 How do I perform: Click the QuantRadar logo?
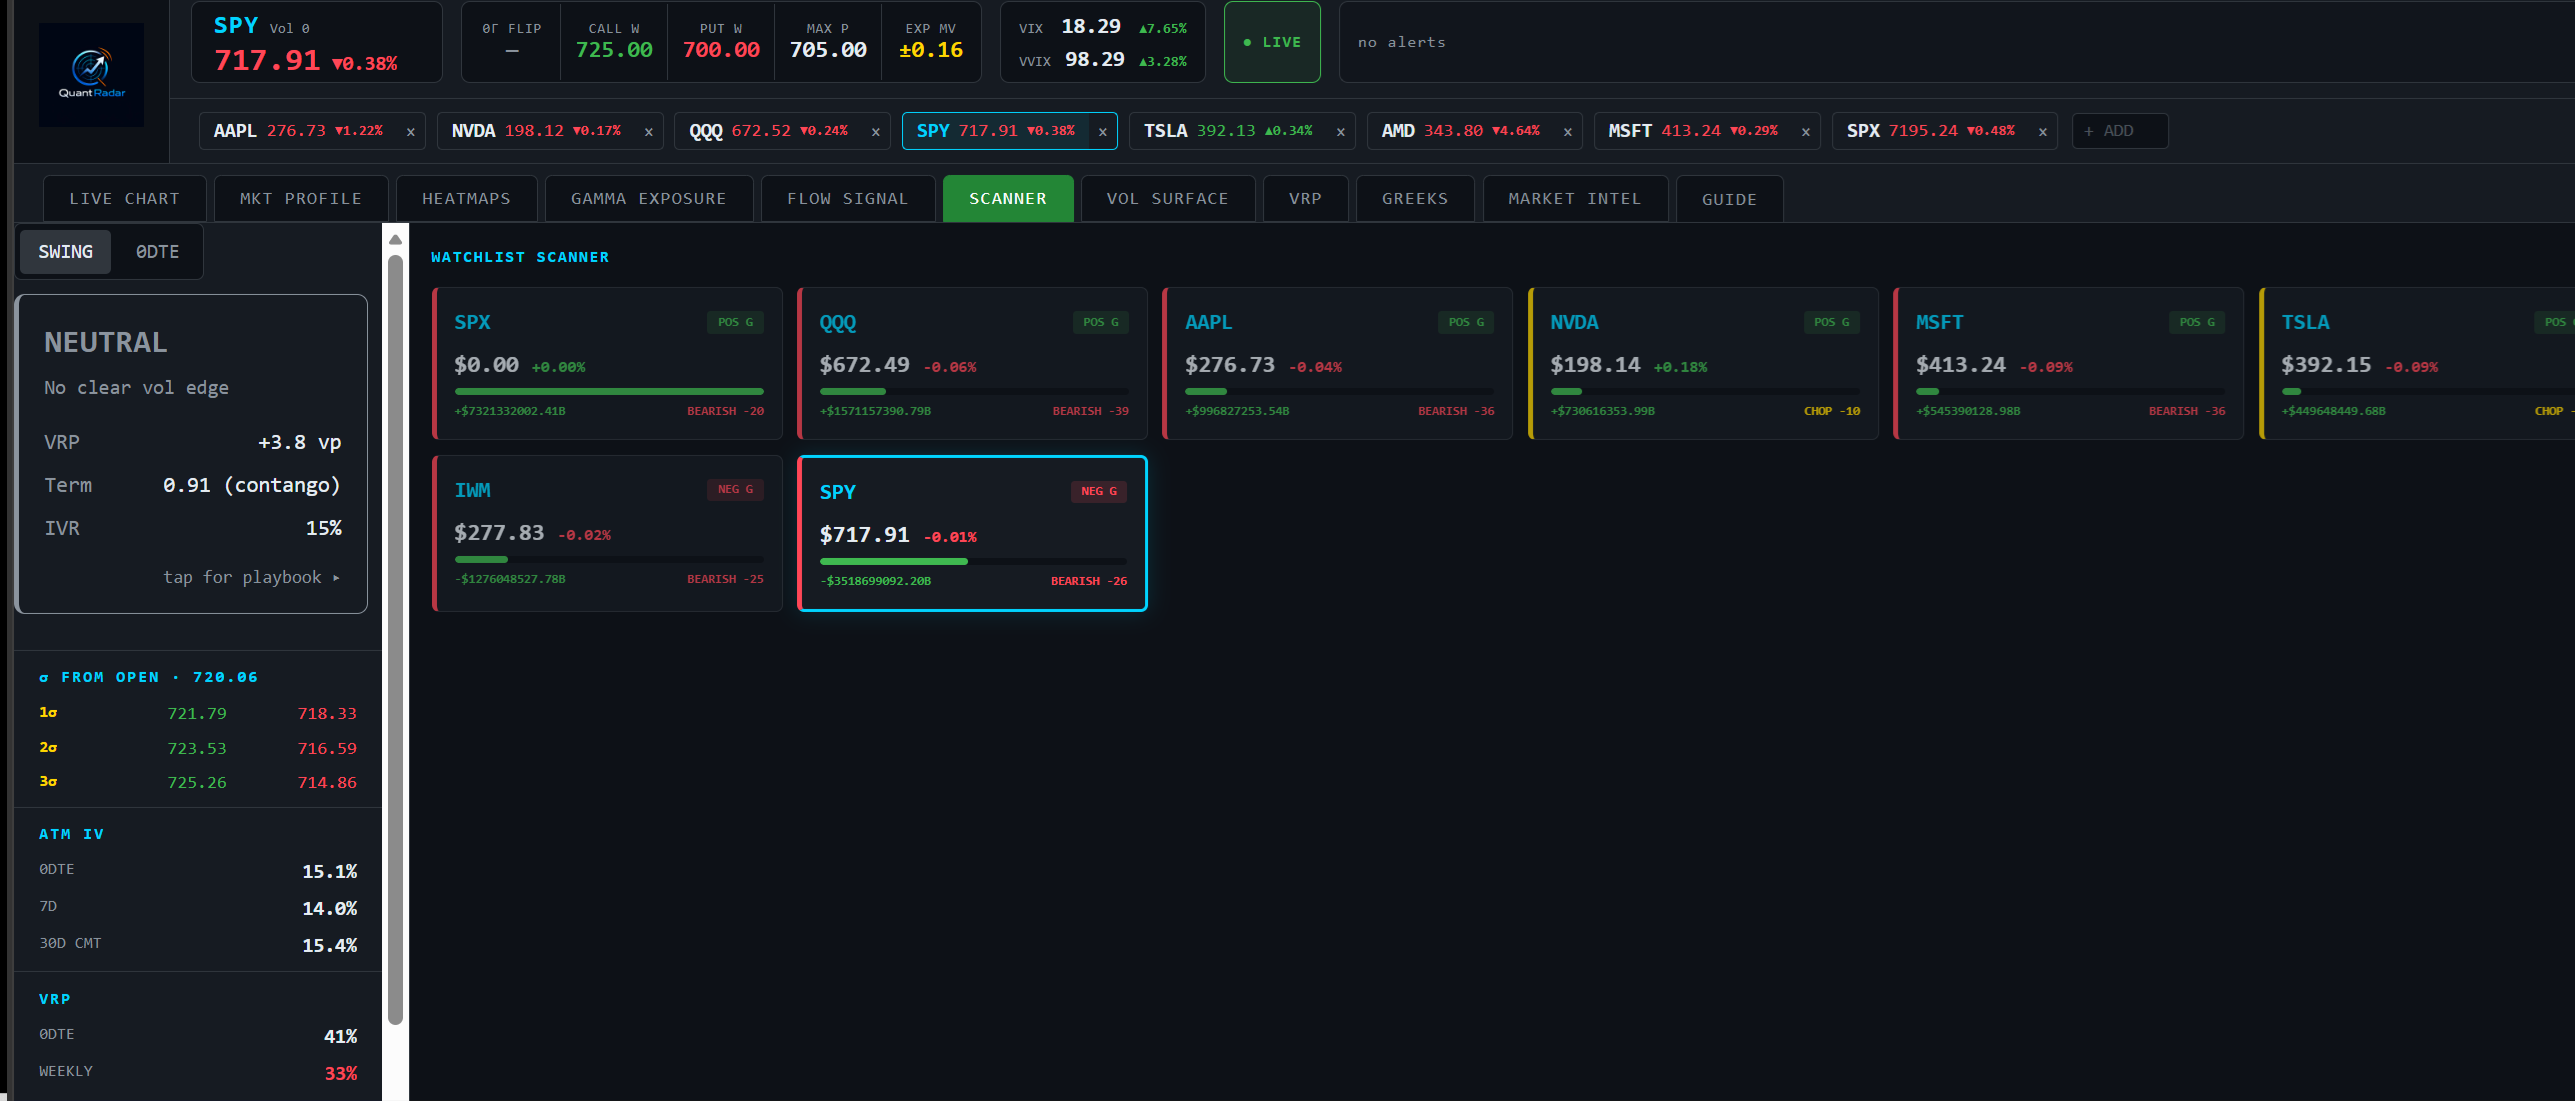(x=91, y=74)
